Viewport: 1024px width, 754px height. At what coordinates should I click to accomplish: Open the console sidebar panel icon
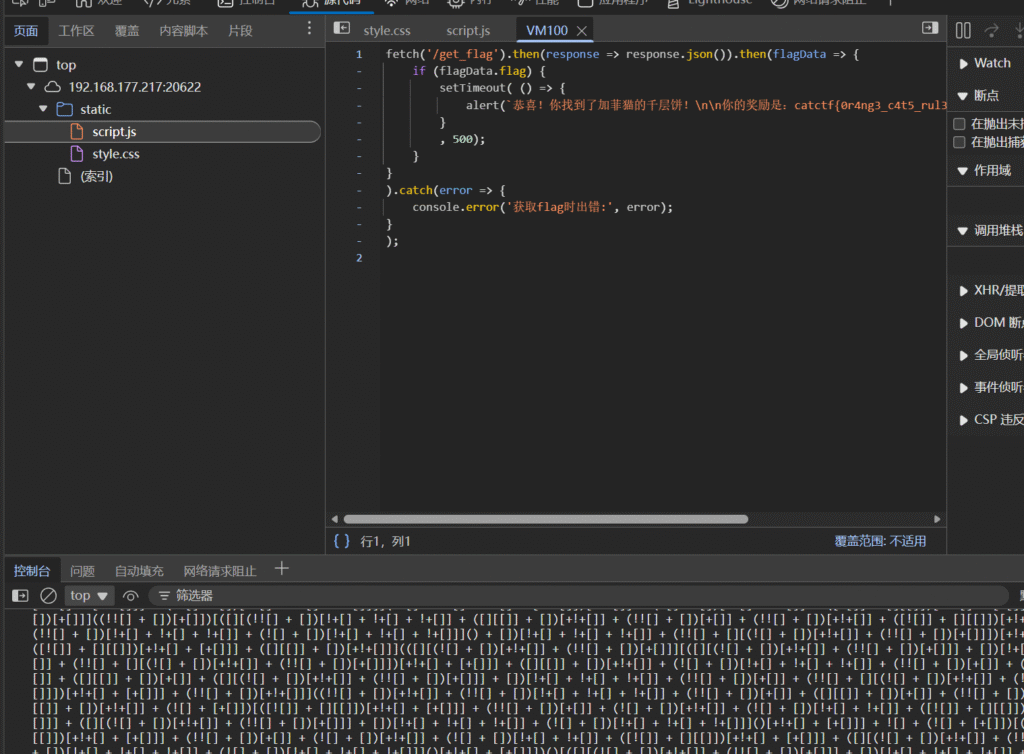point(20,595)
